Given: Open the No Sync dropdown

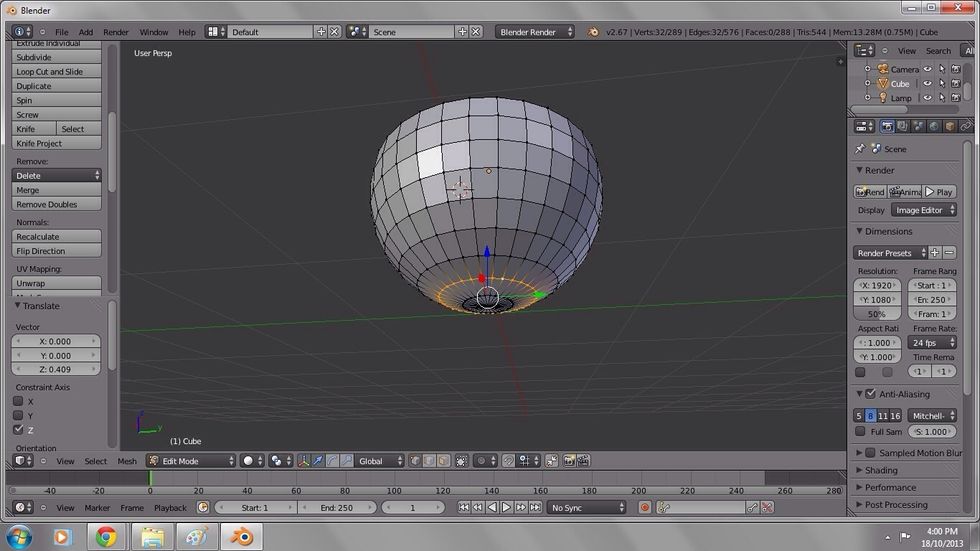Looking at the screenshot, I should pos(586,508).
